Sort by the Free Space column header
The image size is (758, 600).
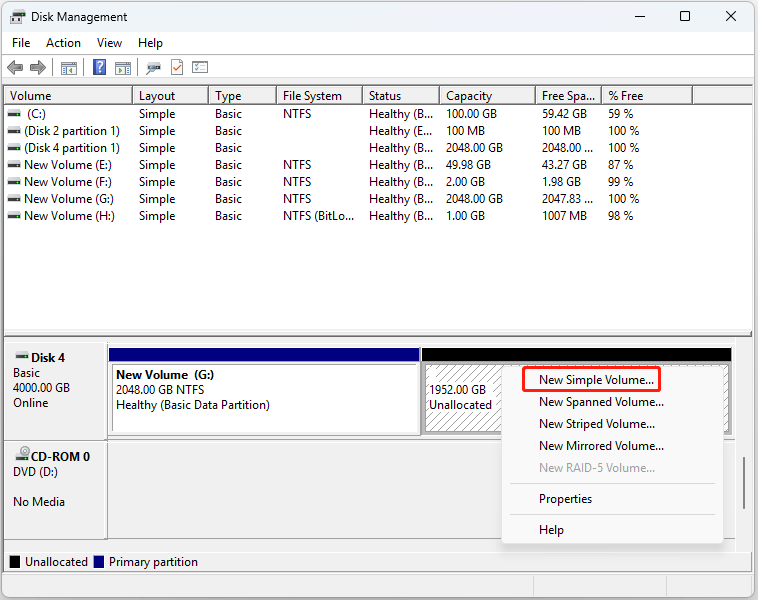pos(568,96)
